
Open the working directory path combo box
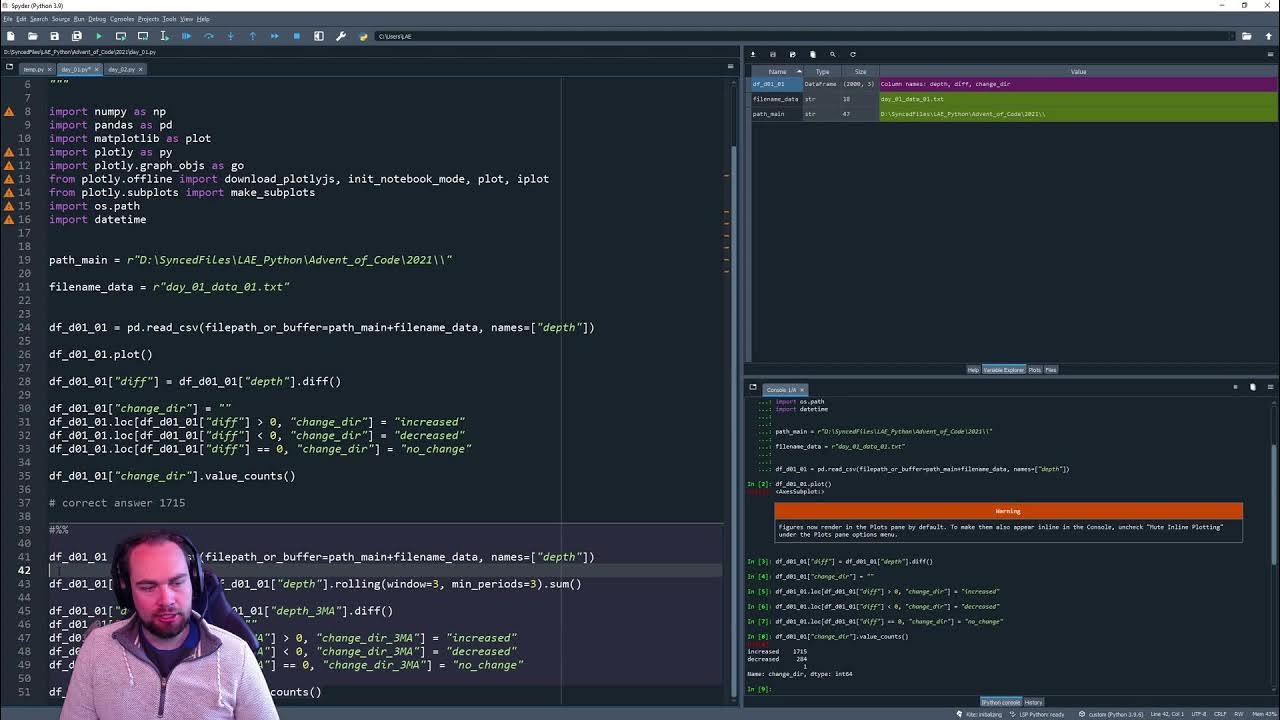804,36
